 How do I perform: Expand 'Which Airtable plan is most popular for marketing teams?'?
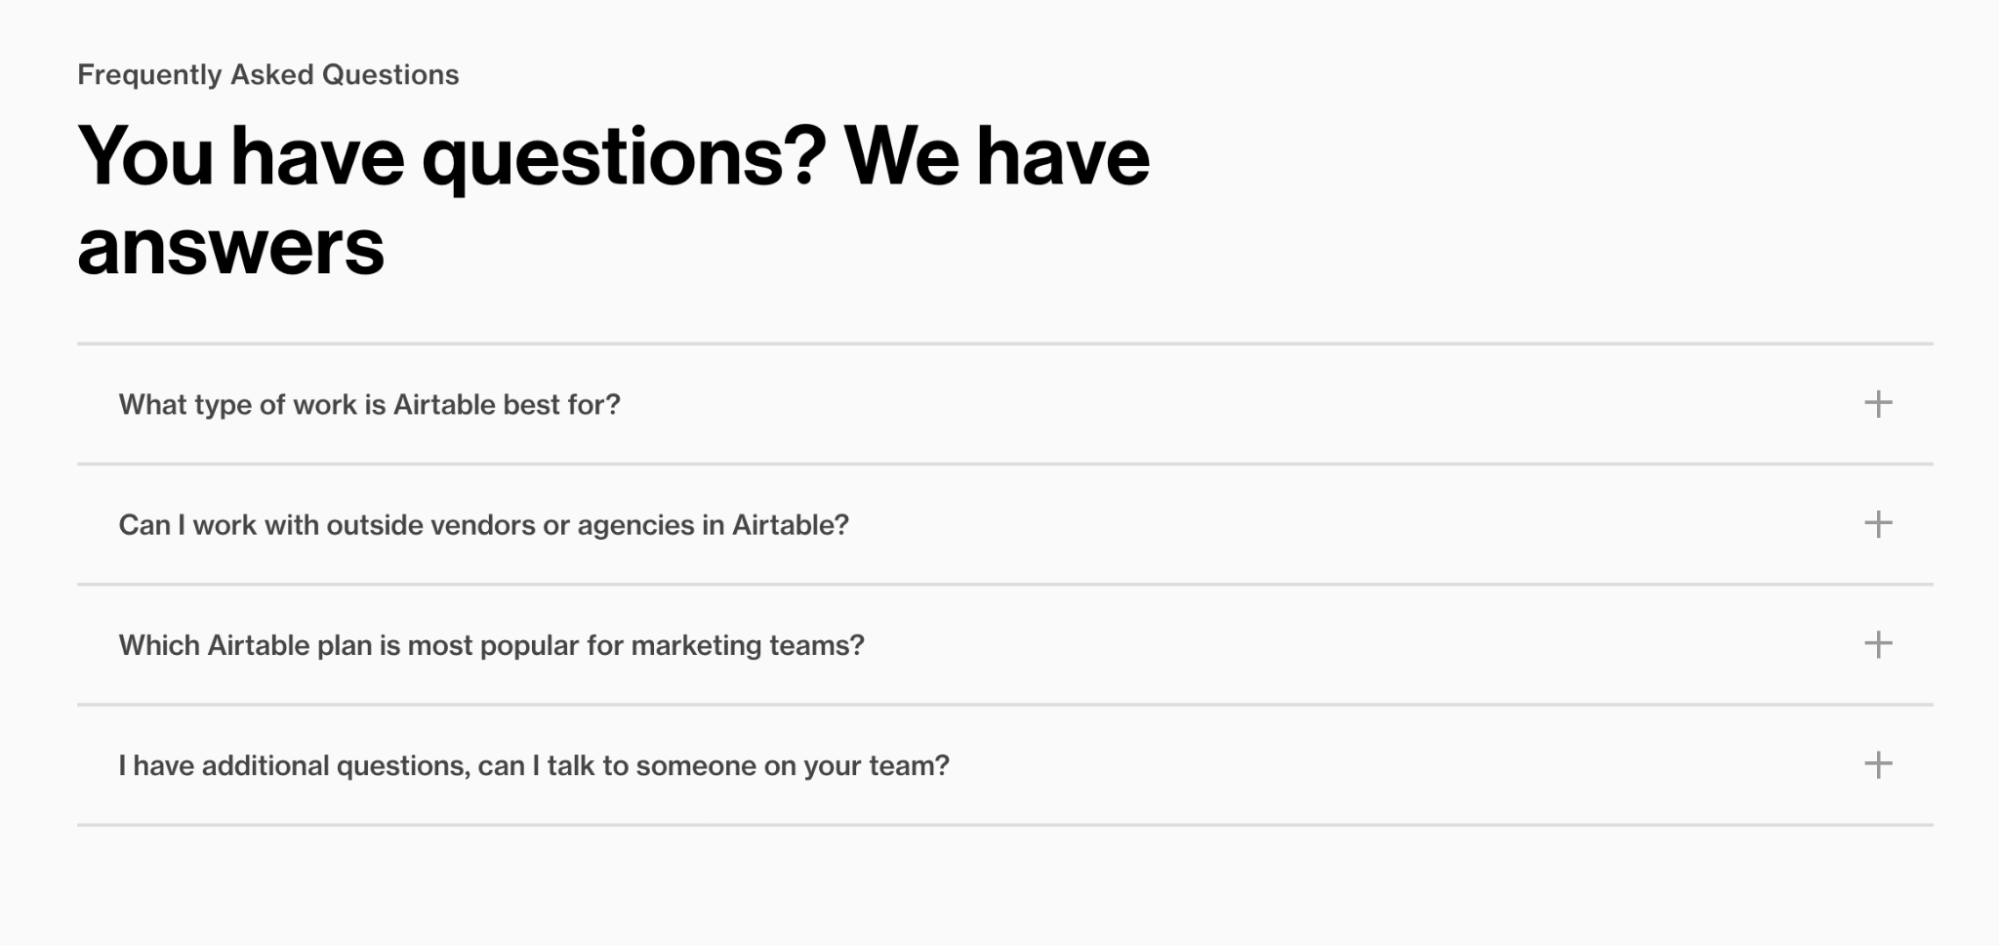(x=493, y=646)
